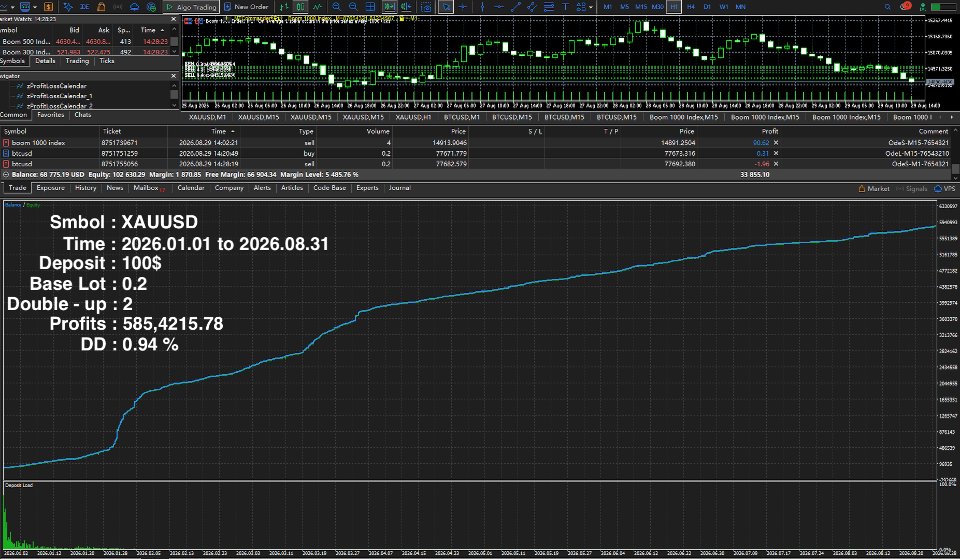
Task: Switch chart to bar chart mode
Action: point(283,7)
